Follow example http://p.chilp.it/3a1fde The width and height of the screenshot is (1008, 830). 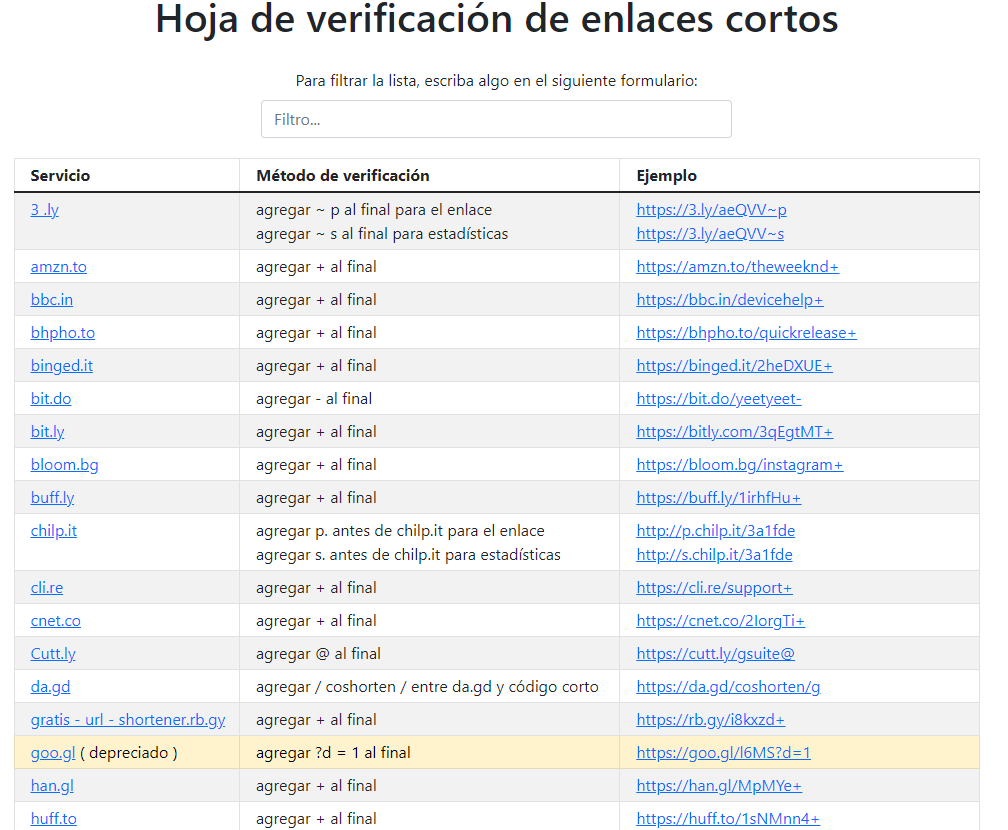(x=716, y=530)
